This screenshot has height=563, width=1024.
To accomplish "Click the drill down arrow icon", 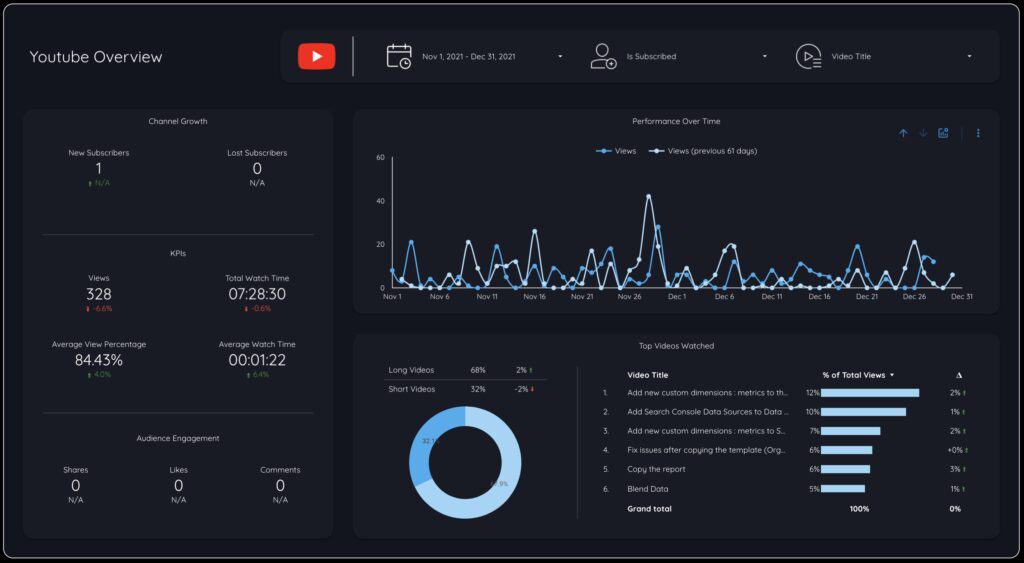I will (923, 133).
